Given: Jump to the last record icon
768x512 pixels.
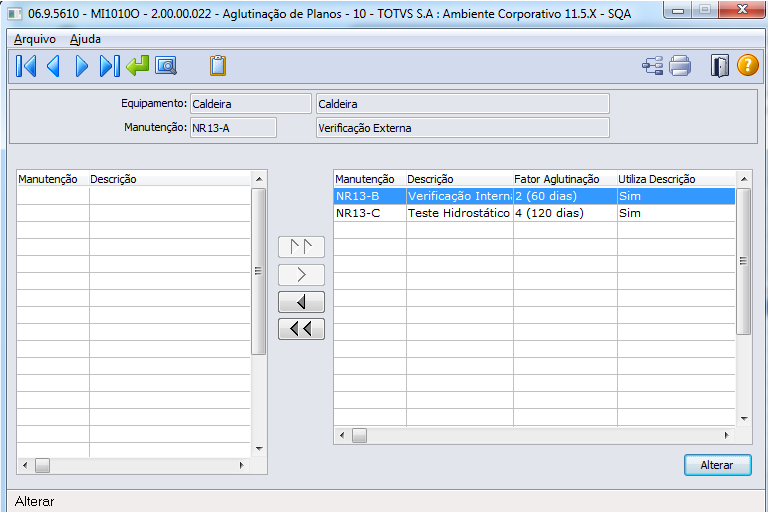Looking at the screenshot, I should [x=110, y=66].
